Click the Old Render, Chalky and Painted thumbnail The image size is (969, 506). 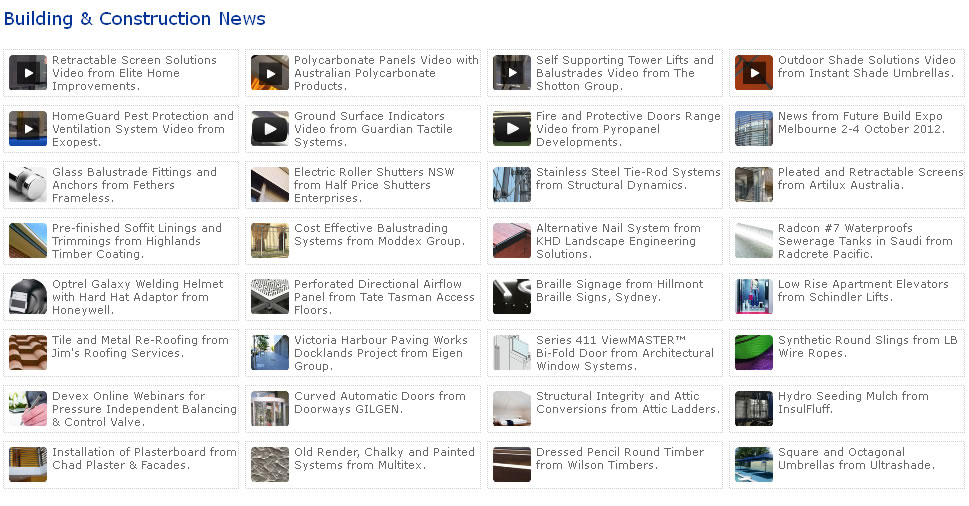click(270, 465)
